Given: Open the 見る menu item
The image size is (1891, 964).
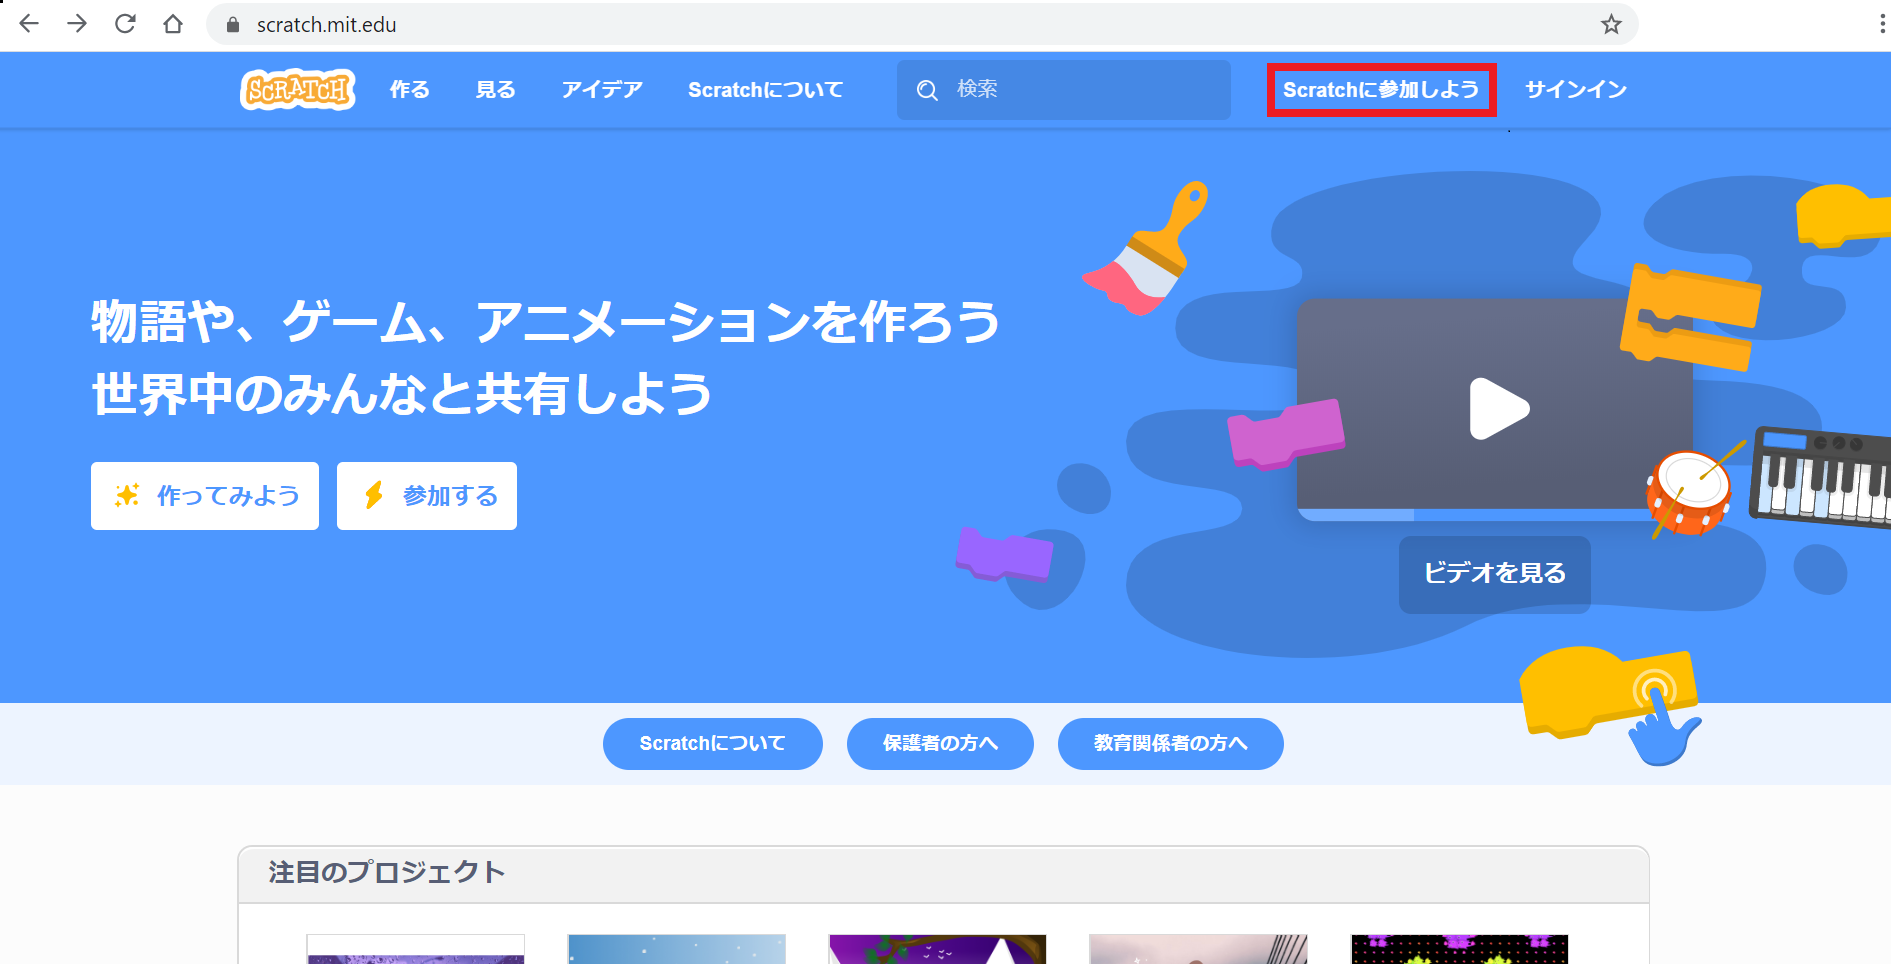Looking at the screenshot, I should coord(496,90).
